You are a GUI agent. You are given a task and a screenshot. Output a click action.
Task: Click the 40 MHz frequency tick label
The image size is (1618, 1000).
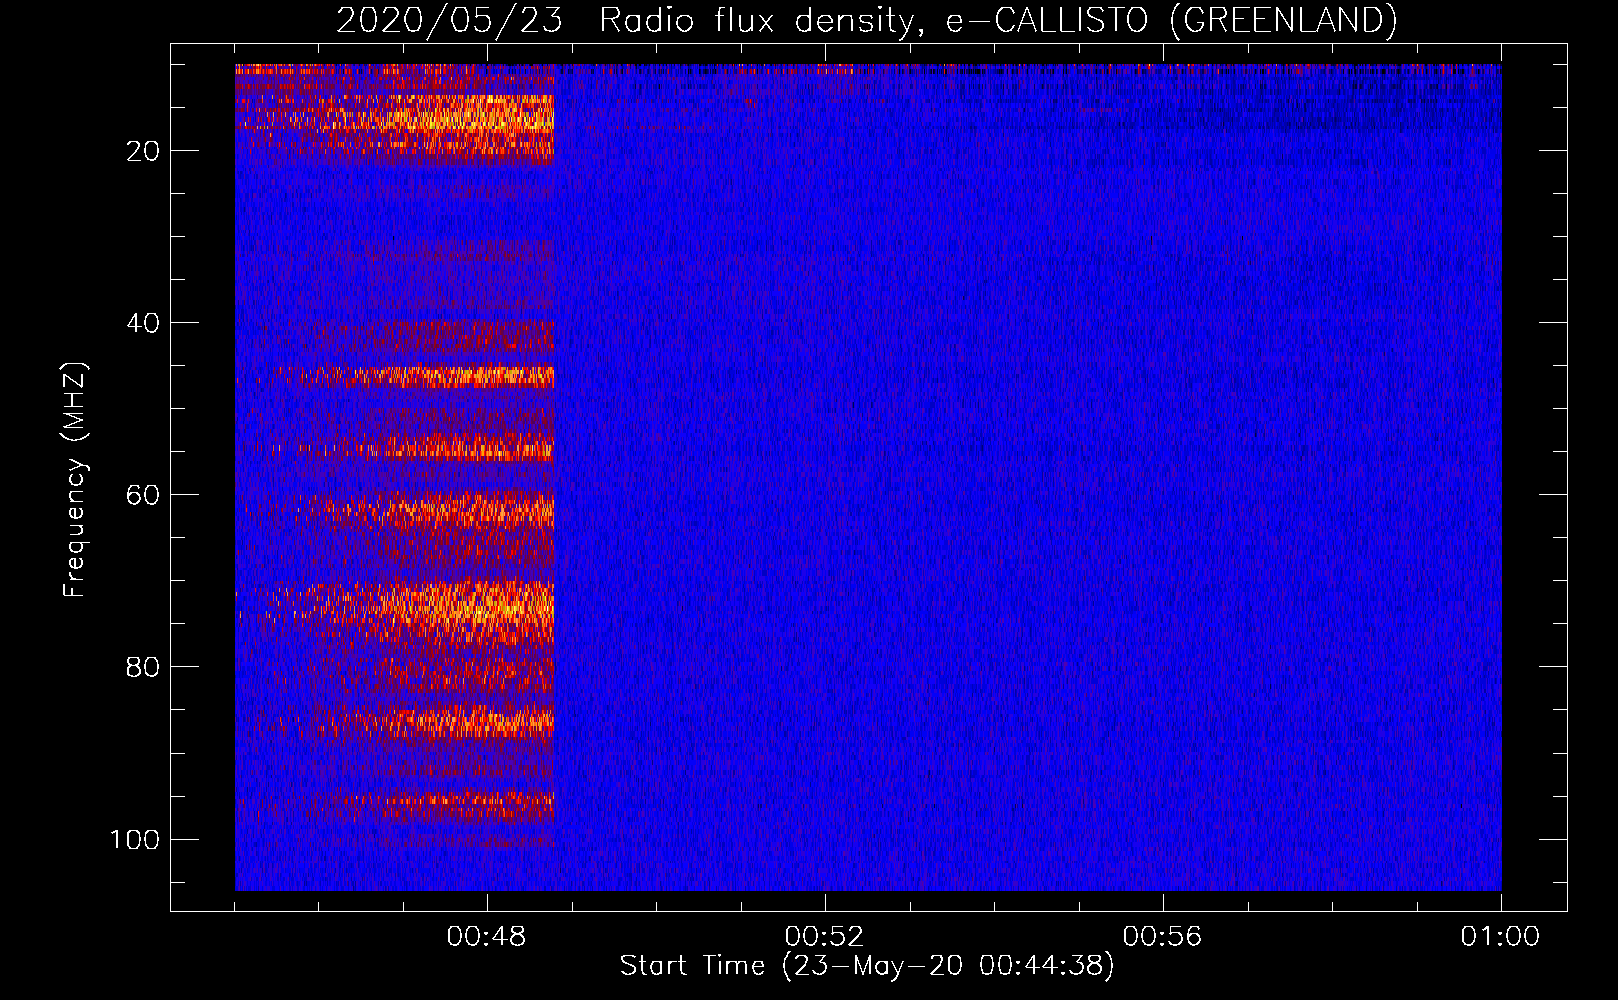click(x=143, y=323)
